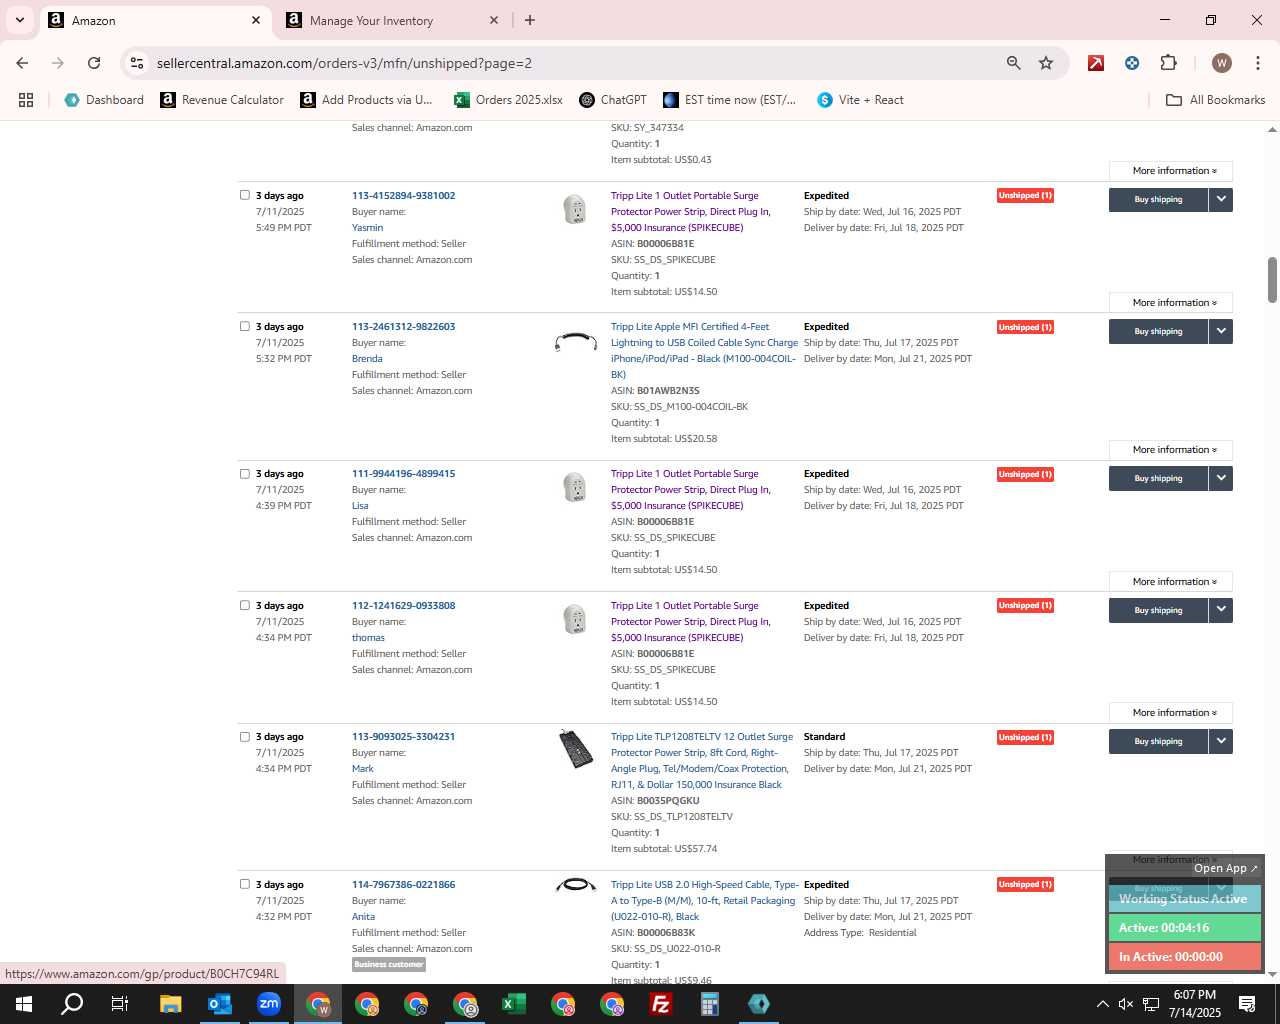This screenshot has width=1280, height=1024.
Task: Show hidden system tray icons
Action: [1102, 1004]
